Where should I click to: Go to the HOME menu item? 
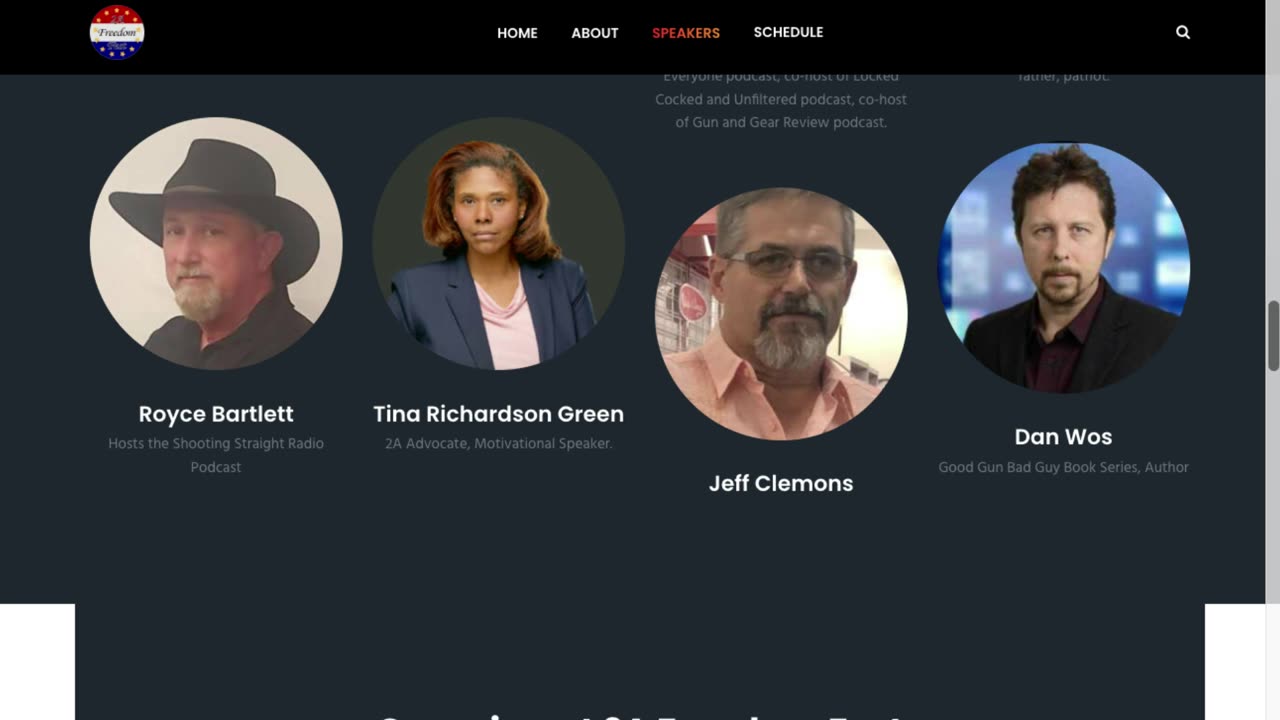pos(517,33)
